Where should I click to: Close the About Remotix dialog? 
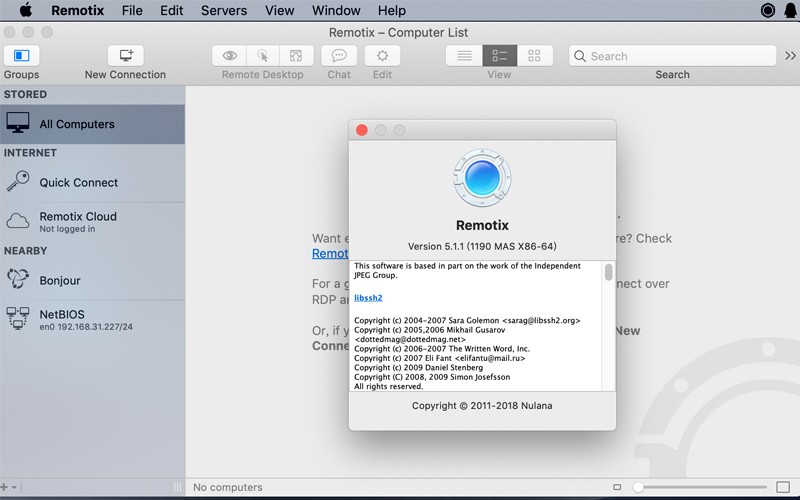[362, 130]
